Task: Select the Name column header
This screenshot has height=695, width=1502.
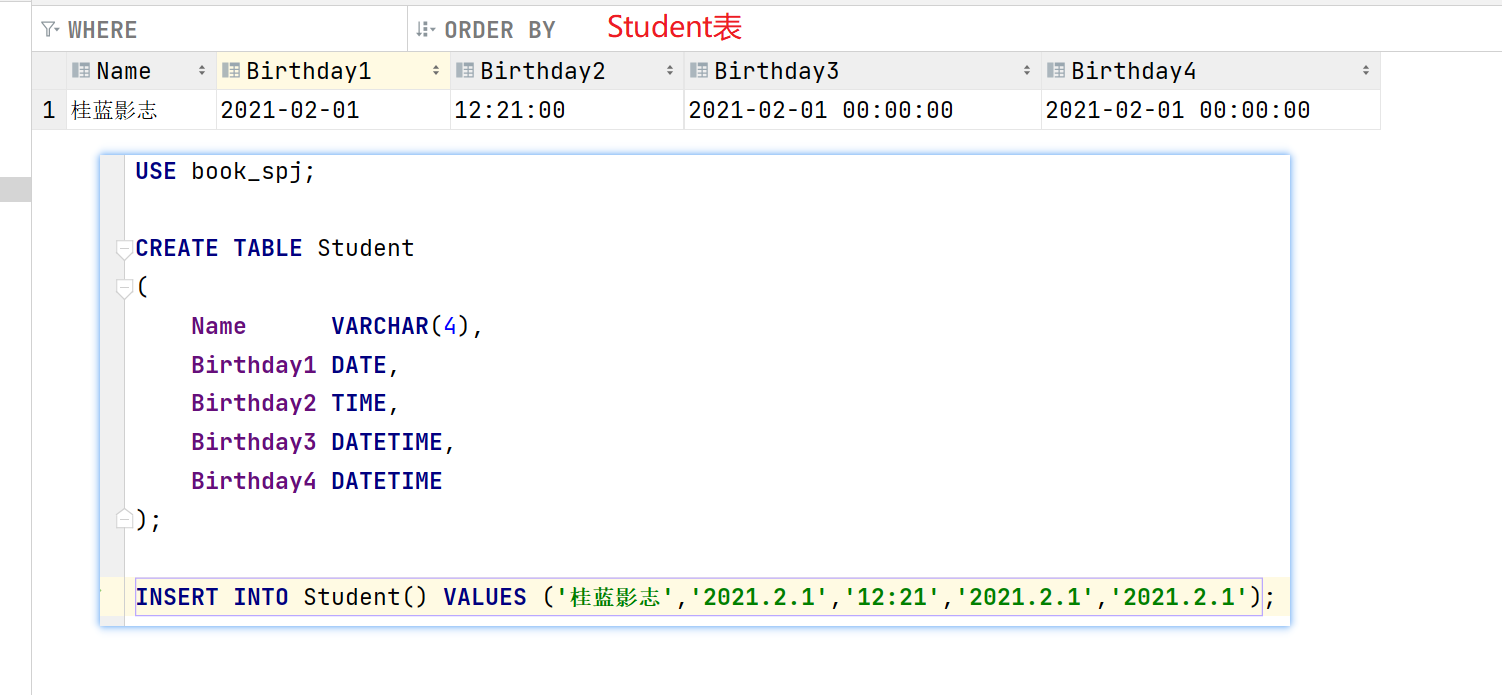Action: [142, 71]
